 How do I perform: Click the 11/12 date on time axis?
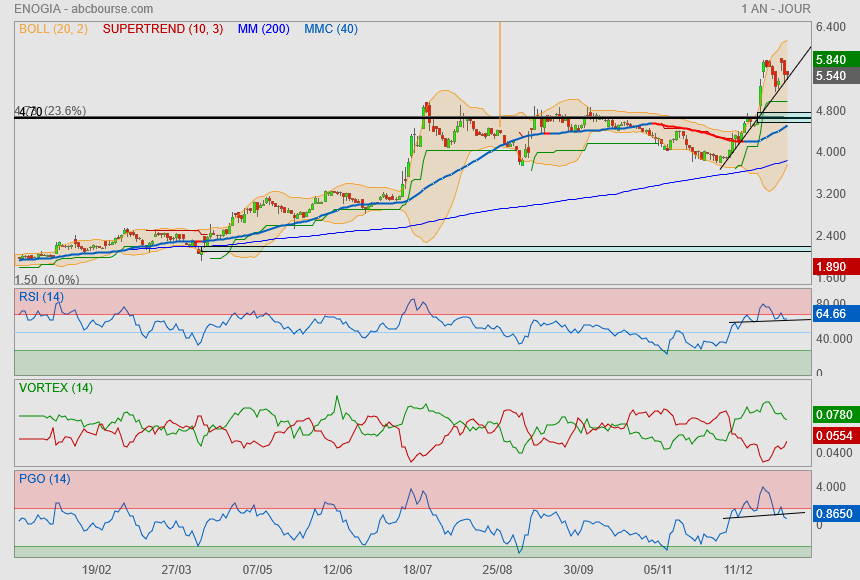click(738, 569)
